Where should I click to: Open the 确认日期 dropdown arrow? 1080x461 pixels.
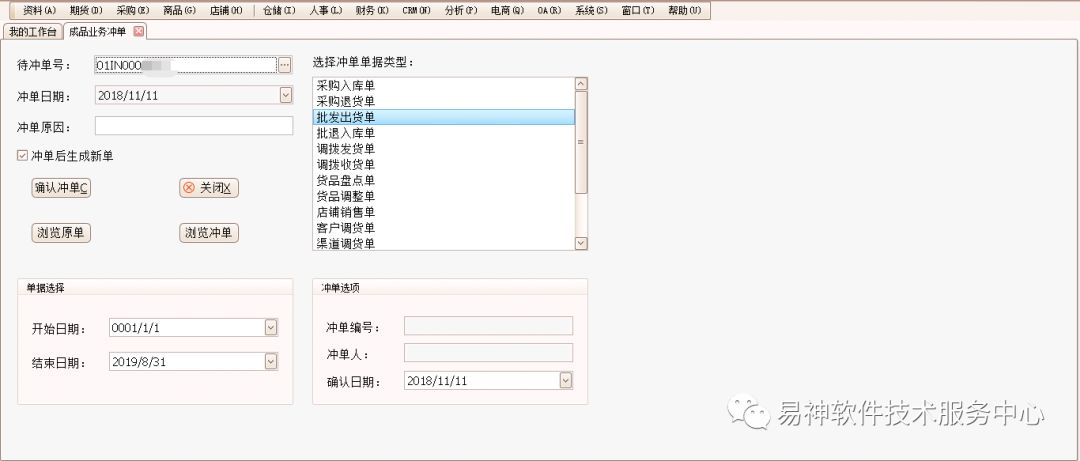coord(566,381)
